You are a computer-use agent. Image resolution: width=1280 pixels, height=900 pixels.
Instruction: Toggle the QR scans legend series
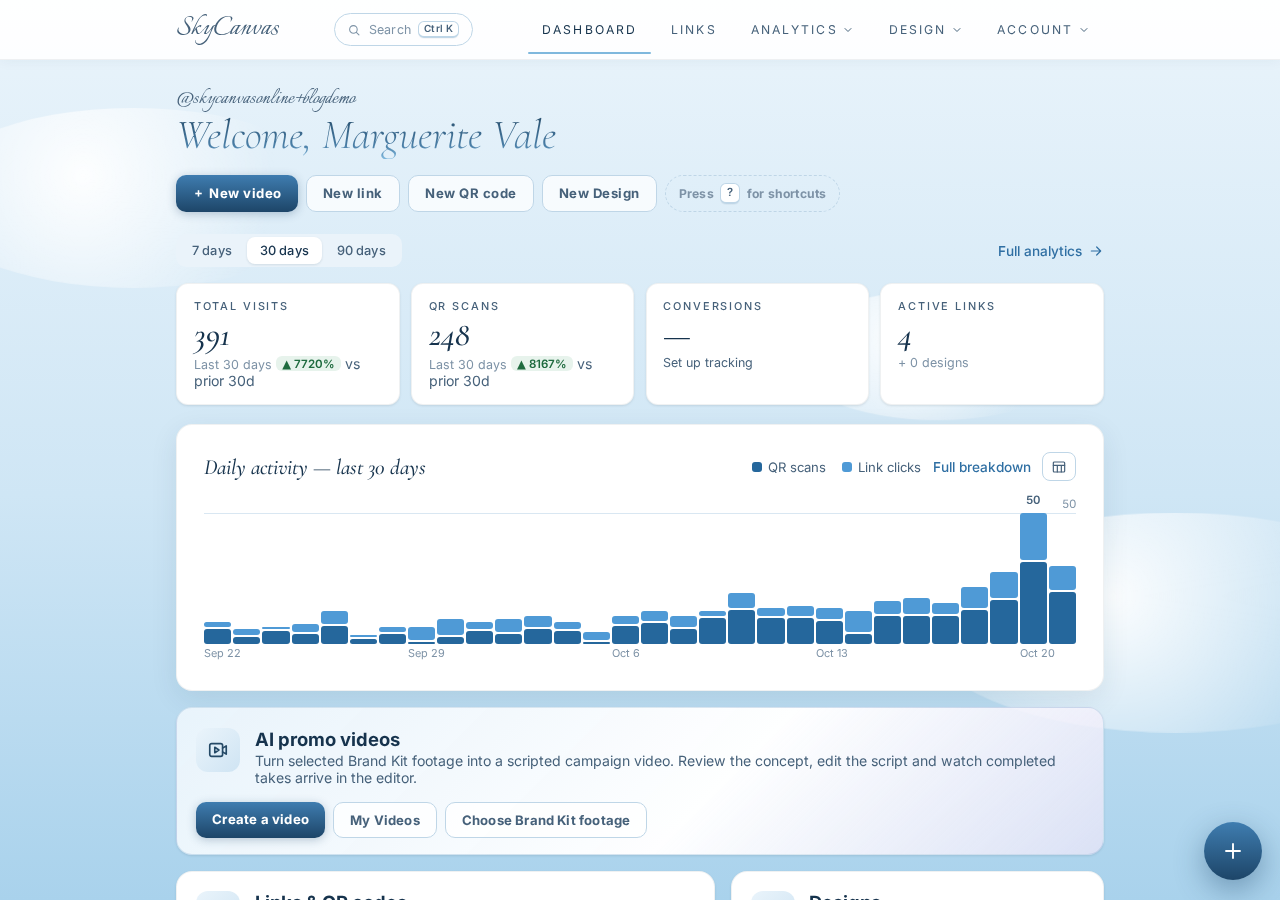pyautogui.click(x=789, y=467)
